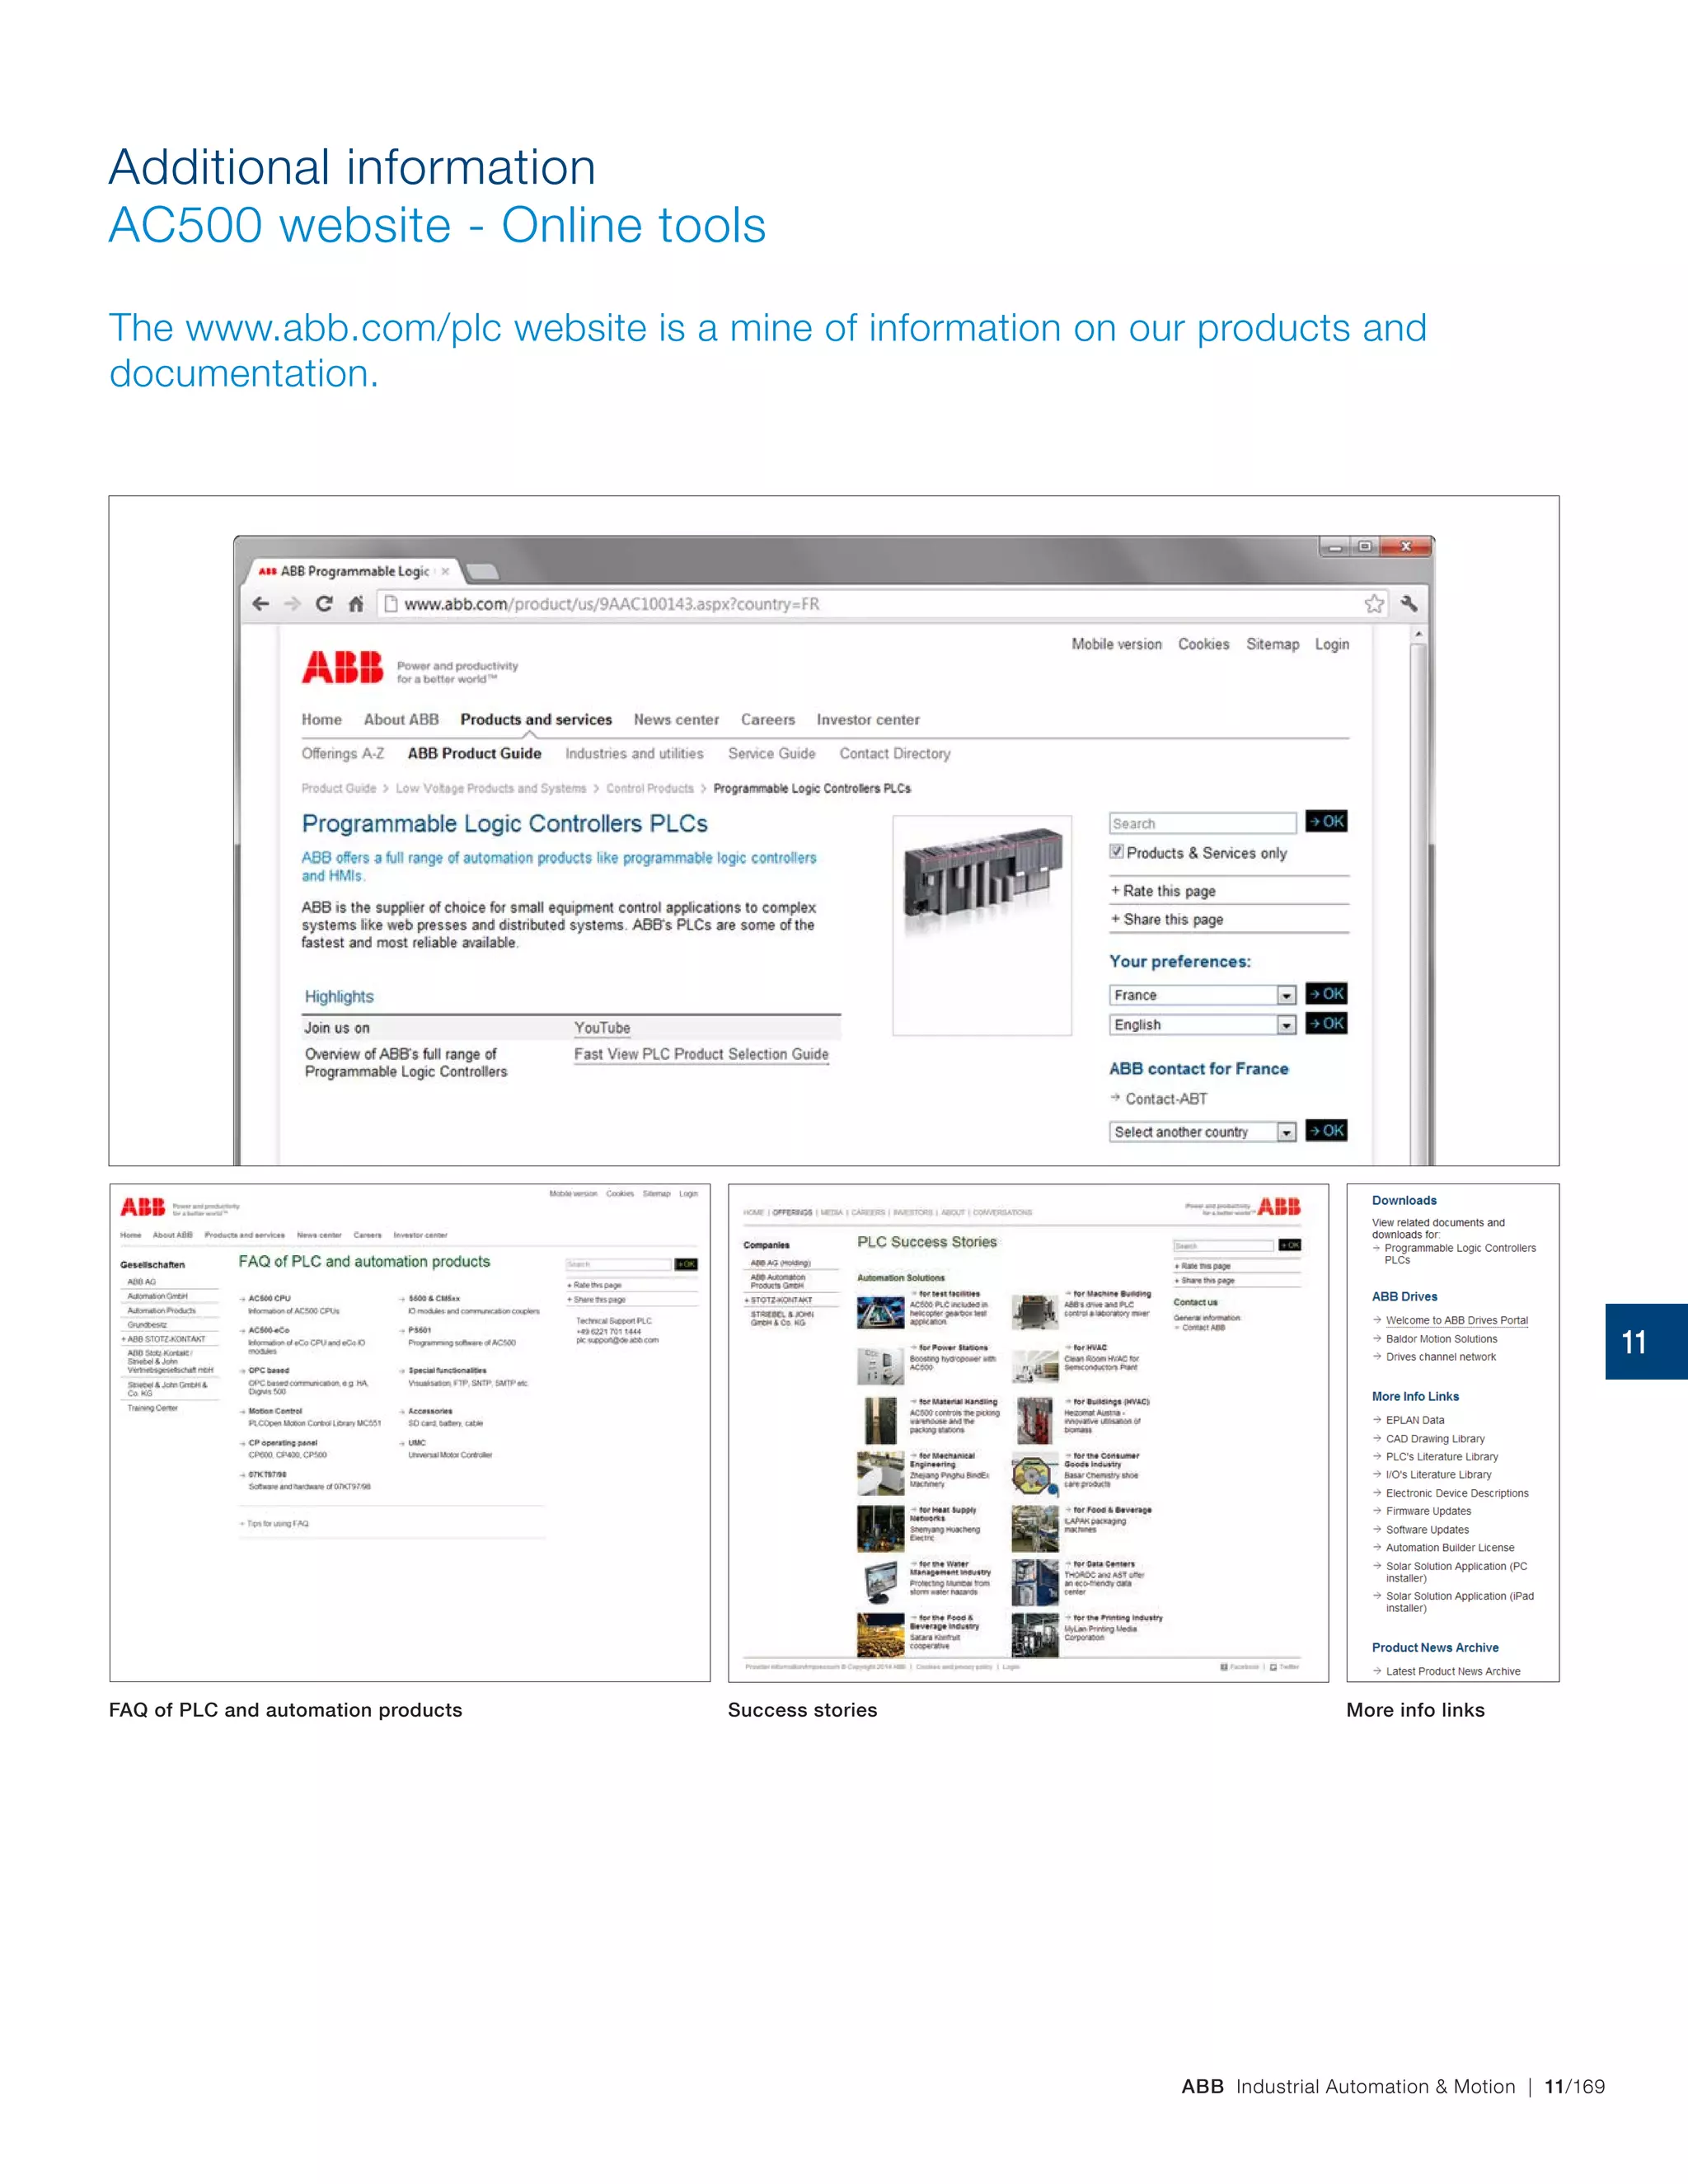Open the Electronic Device Descriptions link
The width and height of the screenshot is (1688, 2184).
[1457, 1493]
